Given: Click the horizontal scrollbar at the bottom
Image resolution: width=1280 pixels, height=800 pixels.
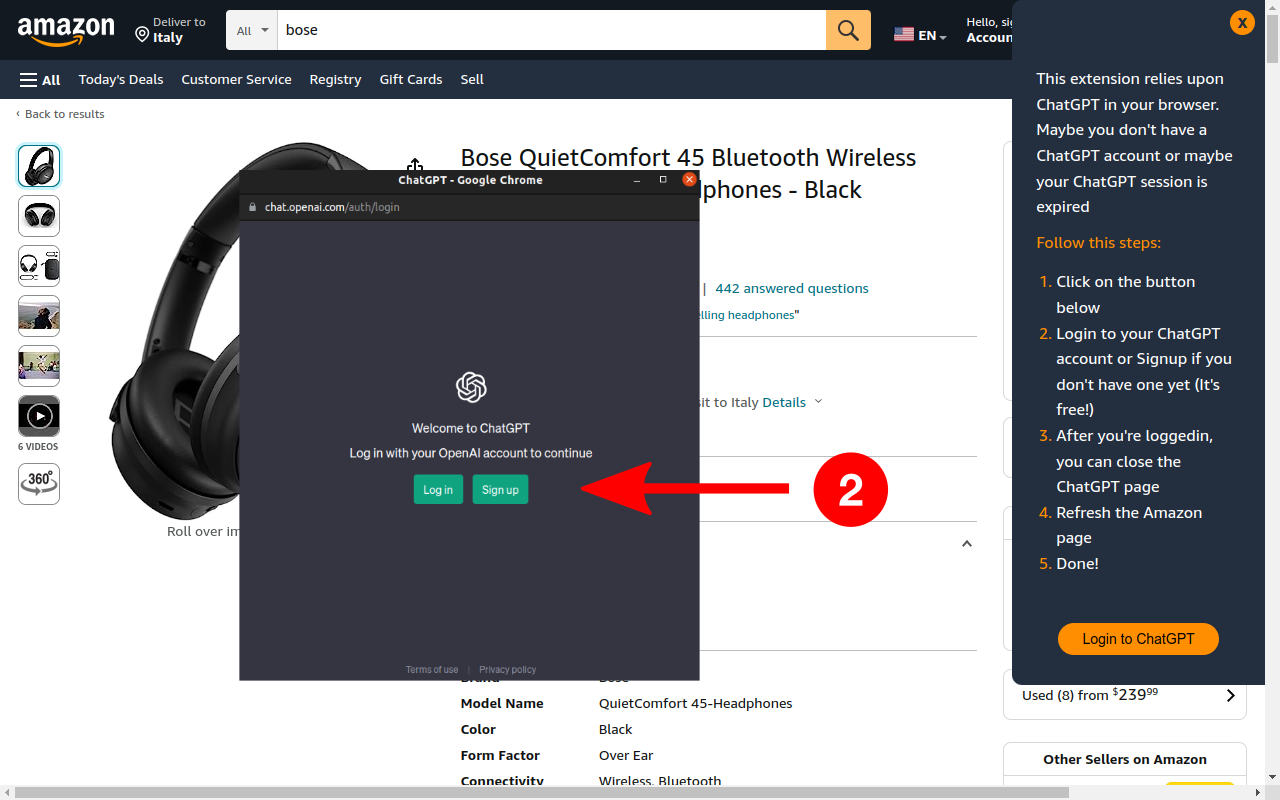Looking at the screenshot, I should click(540, 793).
